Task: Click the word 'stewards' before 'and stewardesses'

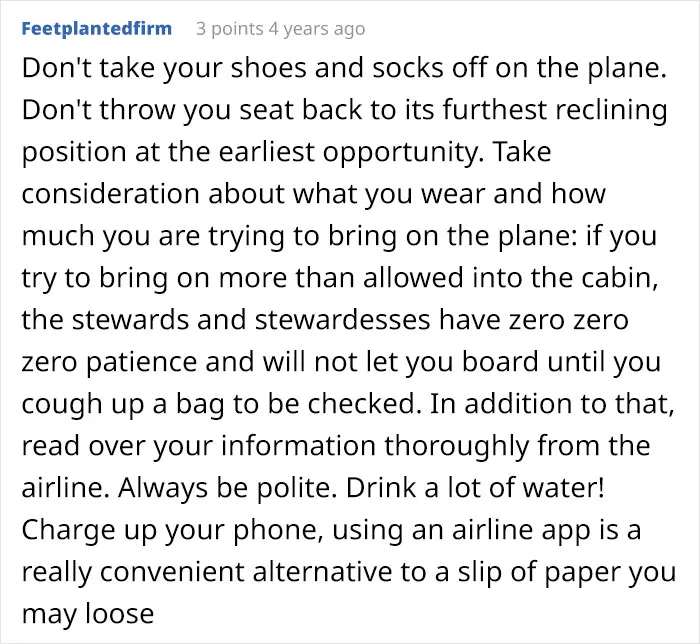Action: point(130,320)
